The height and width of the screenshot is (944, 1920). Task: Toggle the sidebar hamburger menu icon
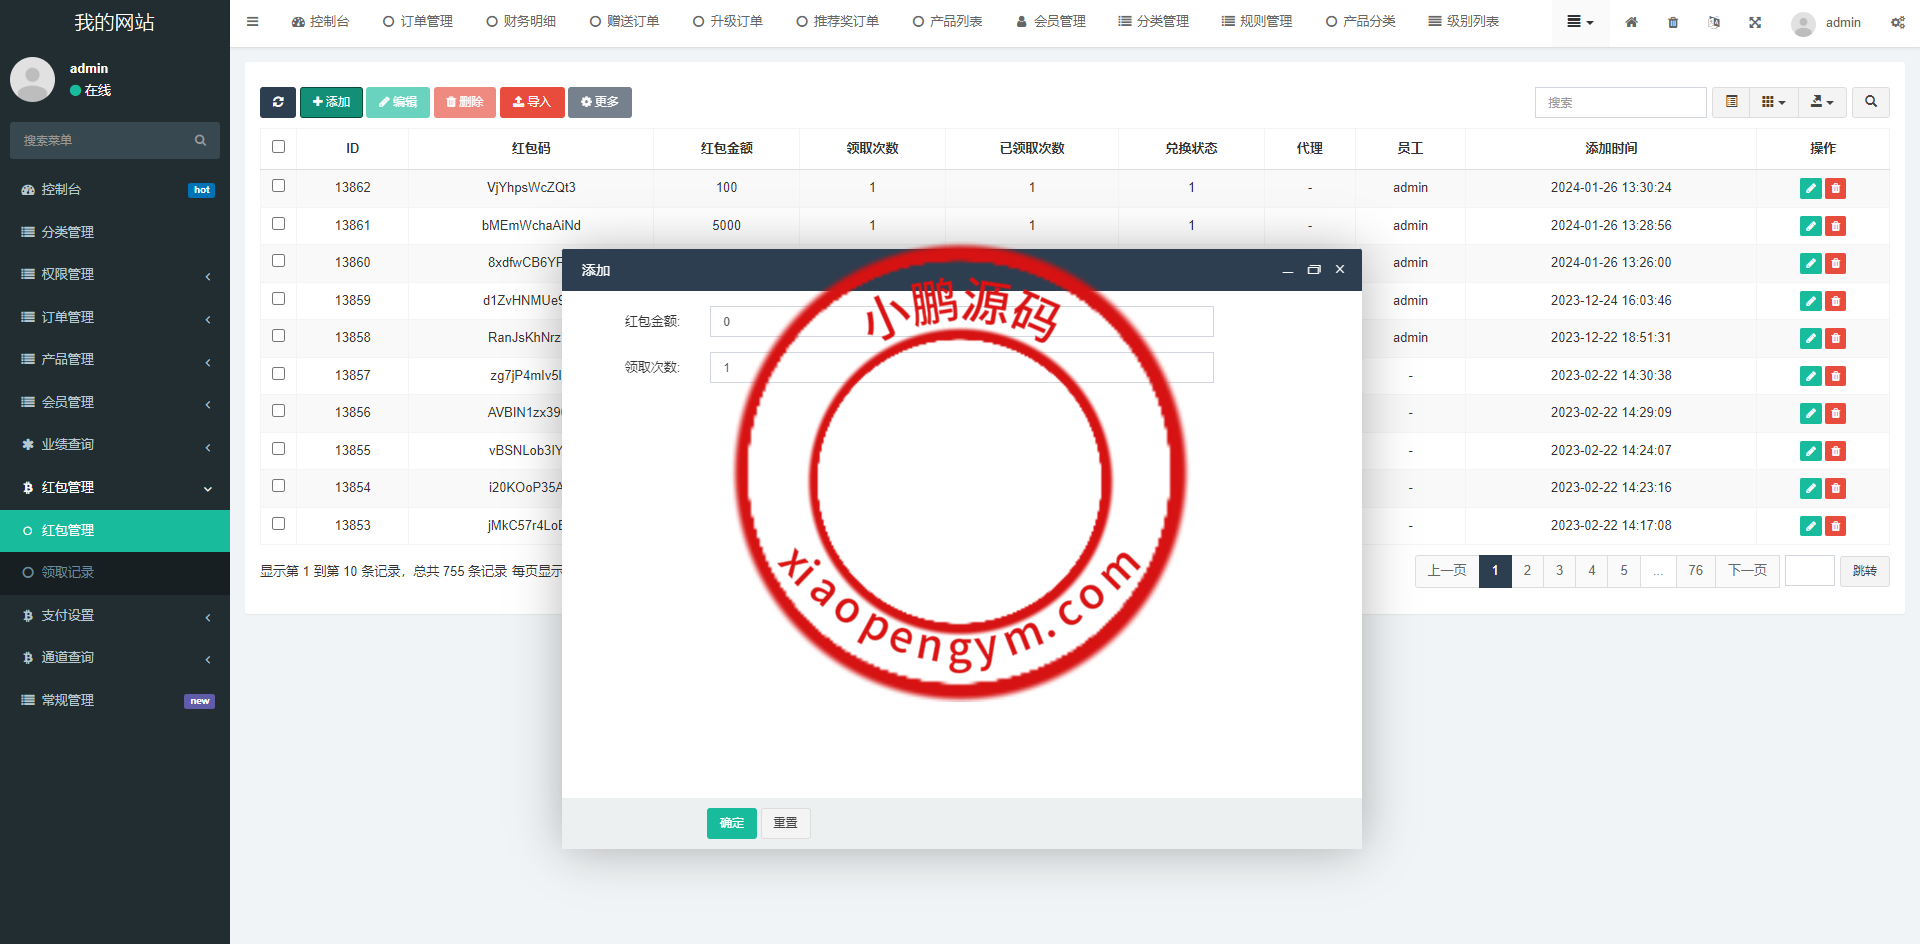point(252,22)
